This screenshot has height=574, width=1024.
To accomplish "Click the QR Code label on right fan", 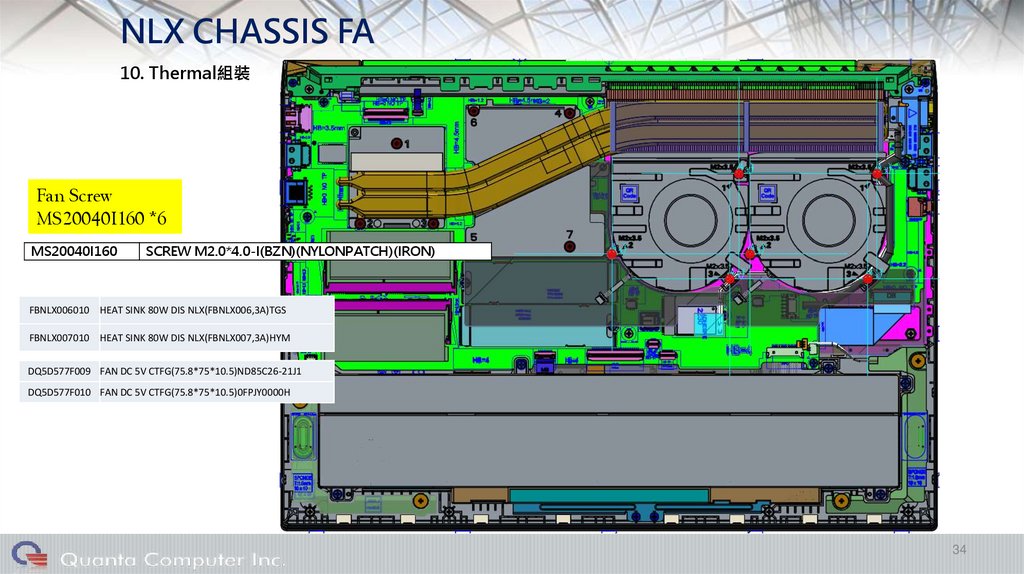I will 767,193.
